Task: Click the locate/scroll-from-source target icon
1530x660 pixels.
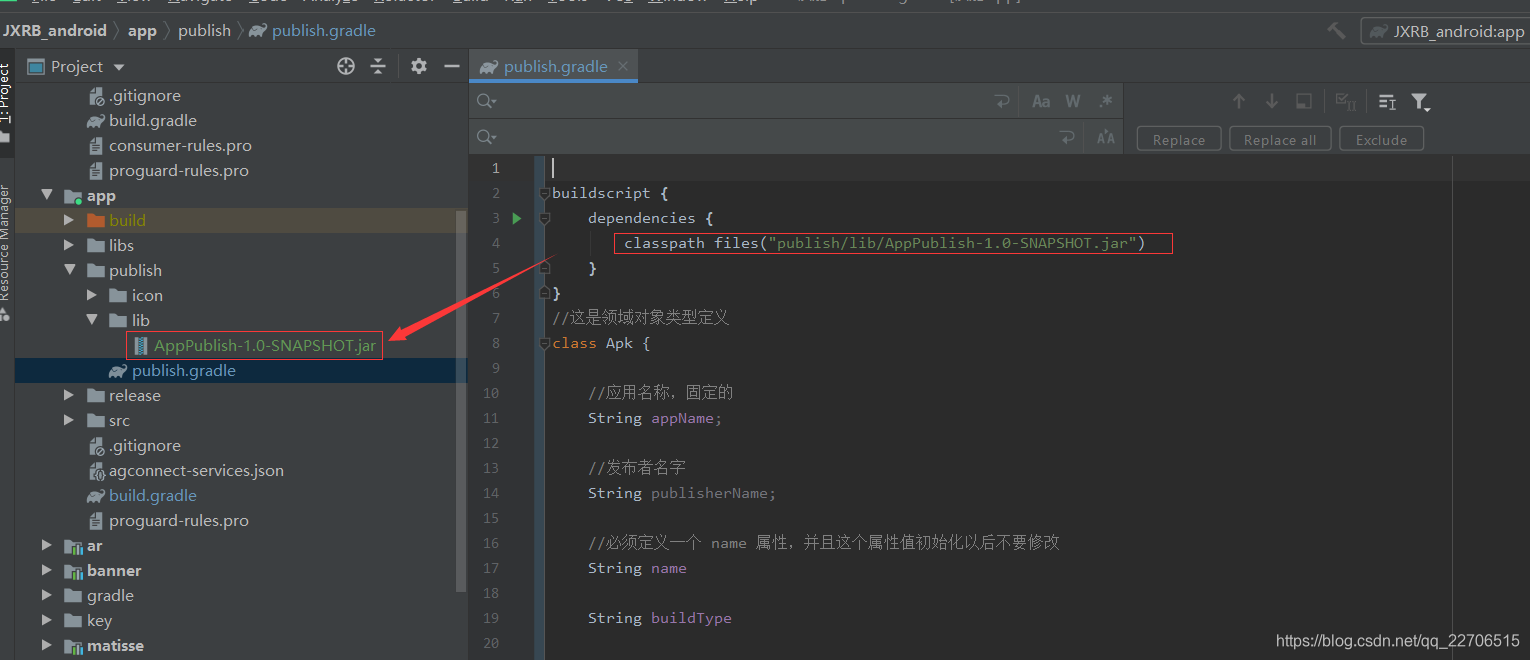Action: pyautogui.click(x=346, y=66)
